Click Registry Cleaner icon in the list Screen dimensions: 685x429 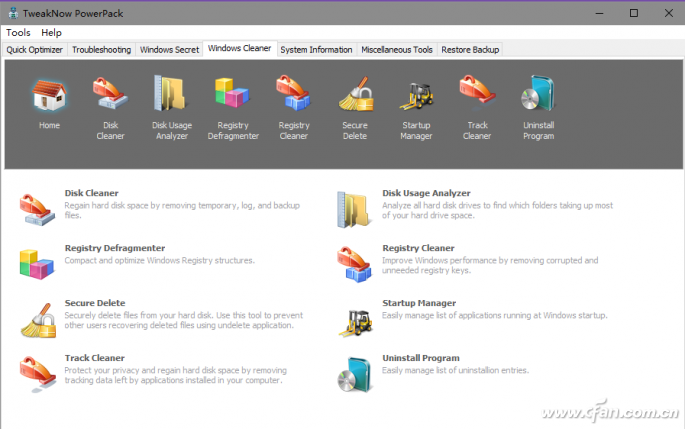click(354, 265)
